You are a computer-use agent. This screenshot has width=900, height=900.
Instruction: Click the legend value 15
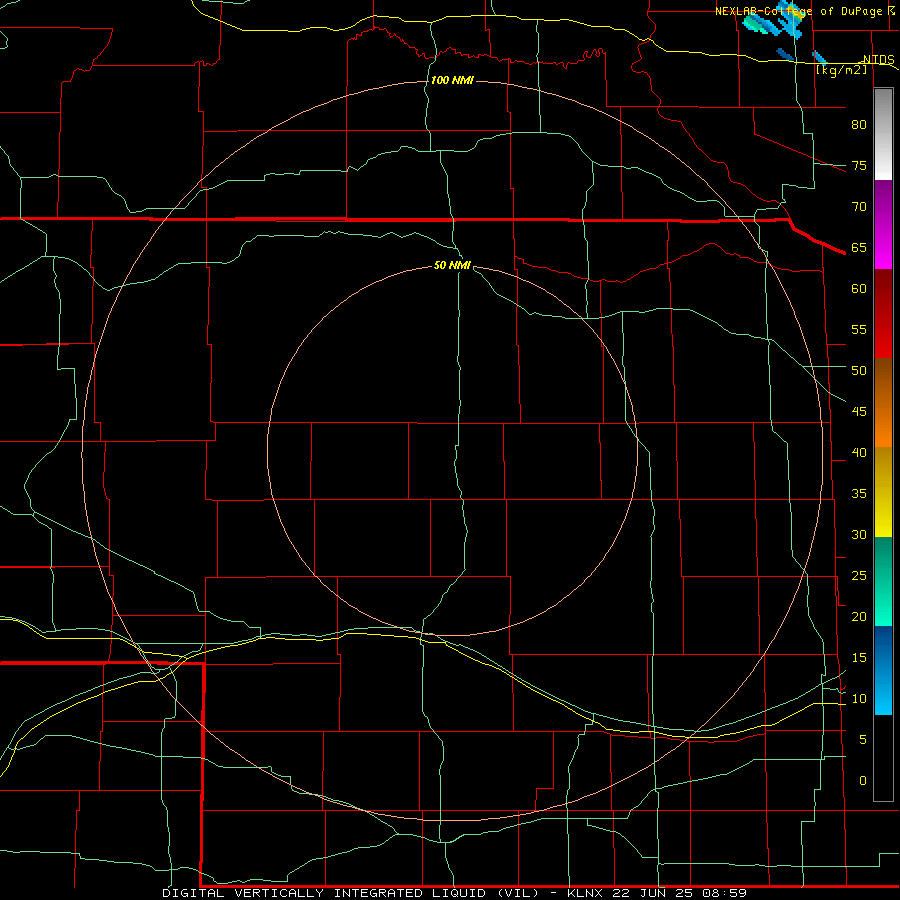pos(859,657)
